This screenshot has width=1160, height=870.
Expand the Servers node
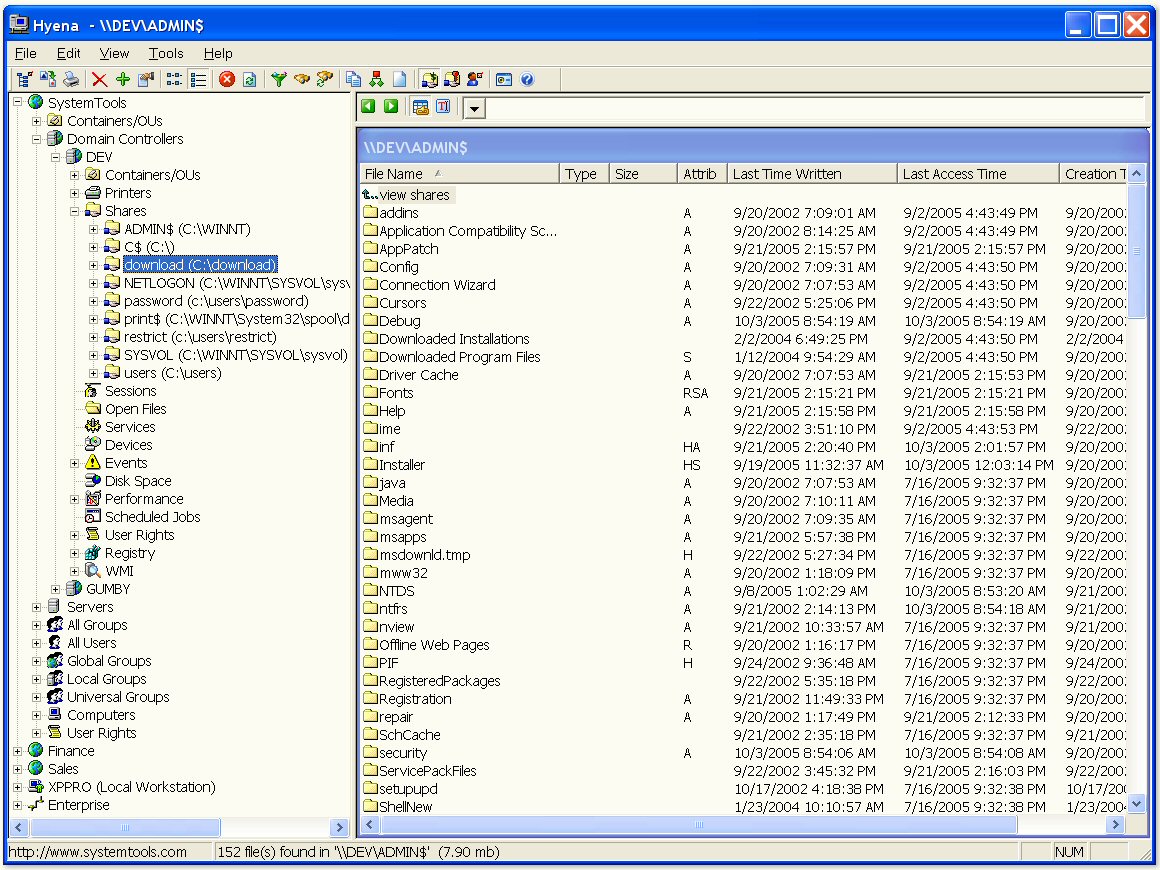click(36, 607)
